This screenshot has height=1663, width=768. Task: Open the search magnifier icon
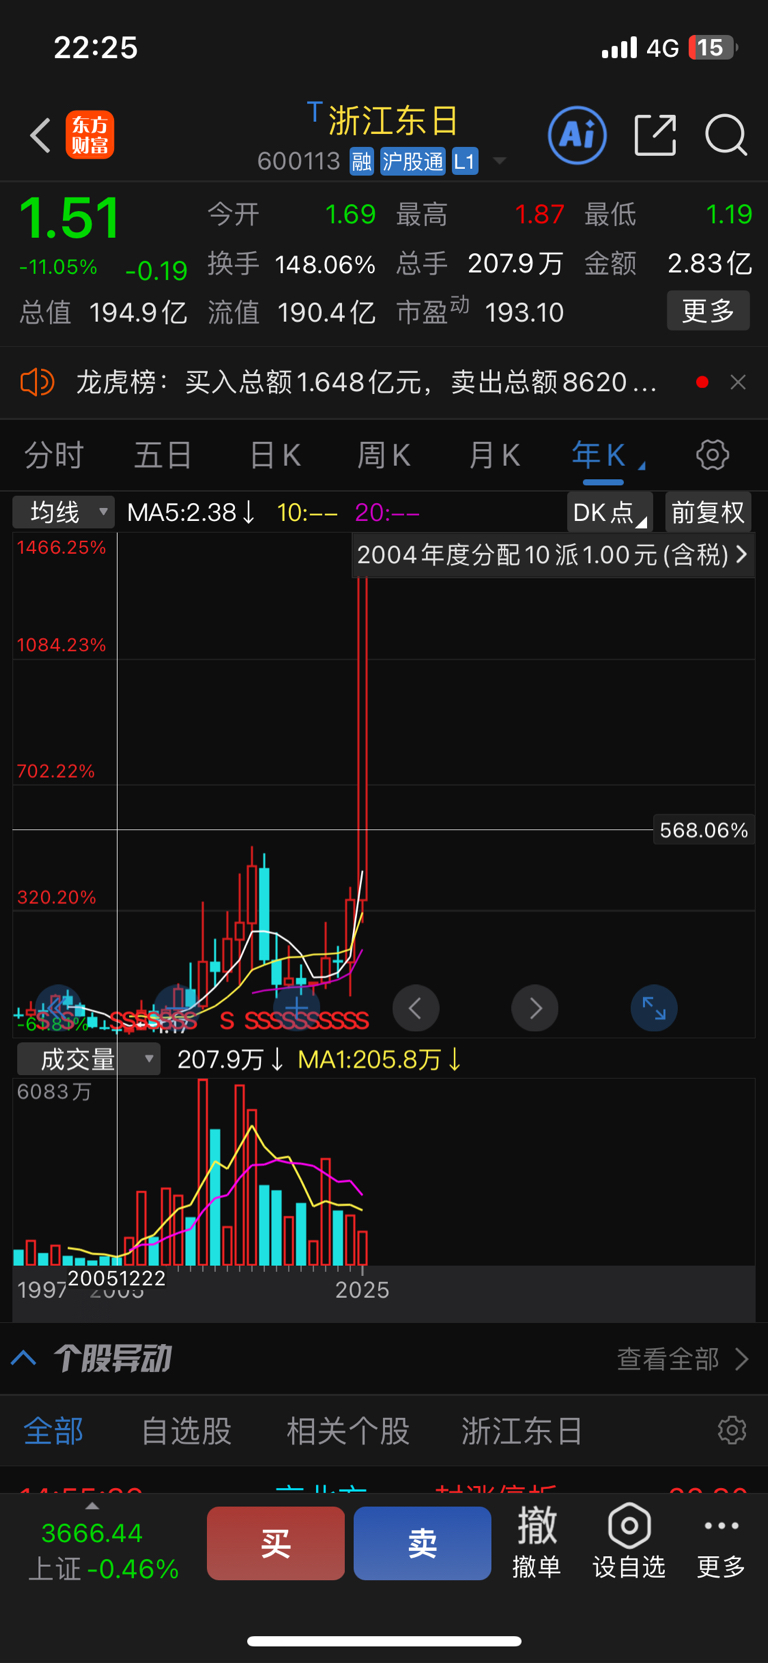click(726, 135)
